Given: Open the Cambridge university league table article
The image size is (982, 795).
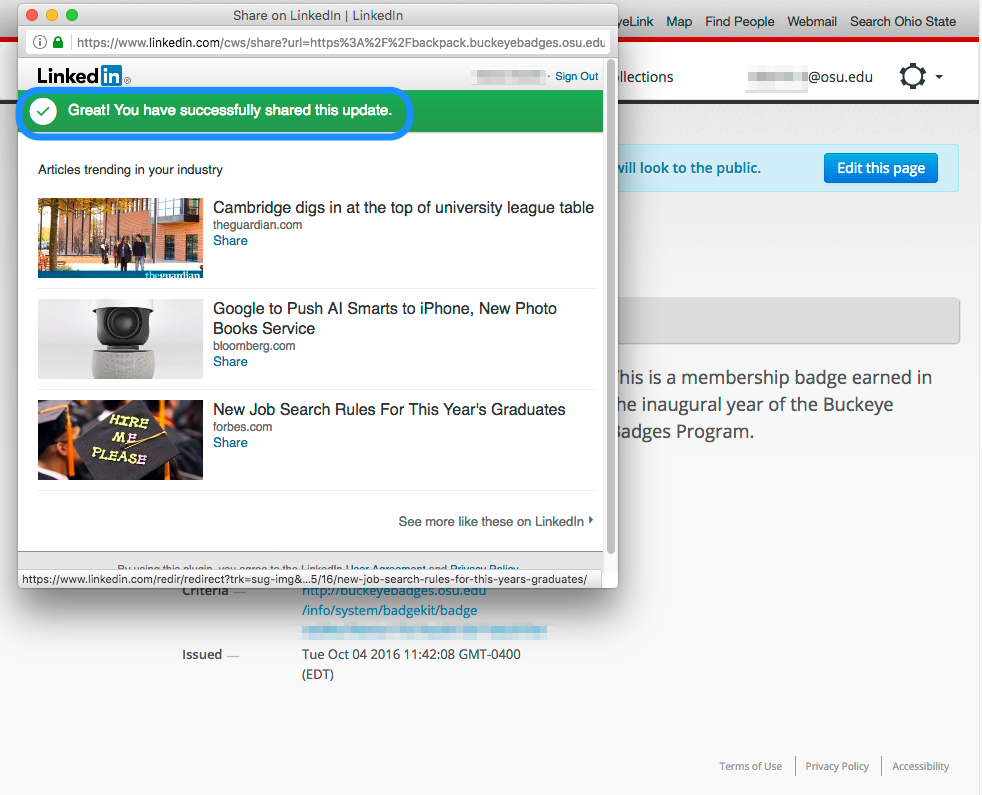Looking at the screenshot, I should point(403,207).
